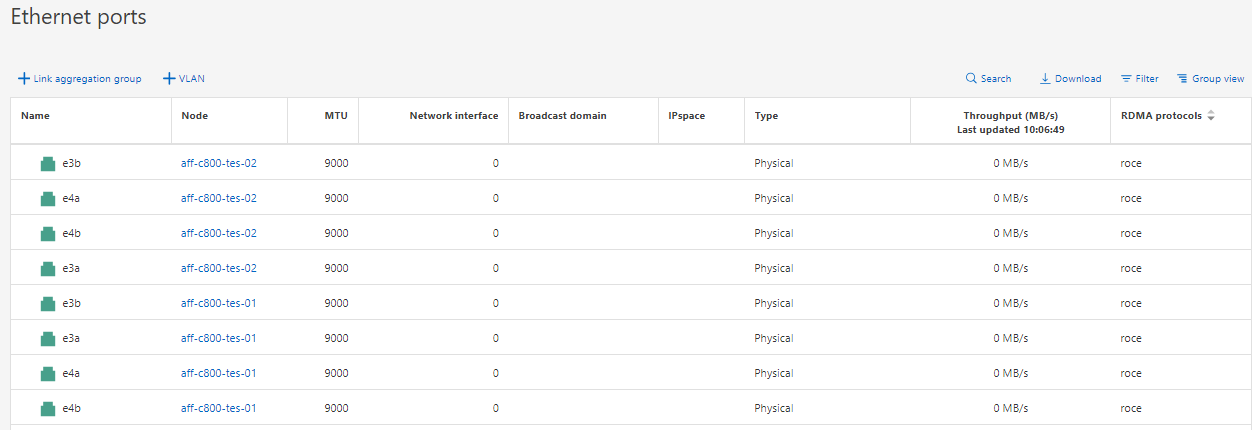Viewport: 1252px width, 430px height.
Task: Sort by the Name column header
Action: pyautogui.click(x=35, y=116)
